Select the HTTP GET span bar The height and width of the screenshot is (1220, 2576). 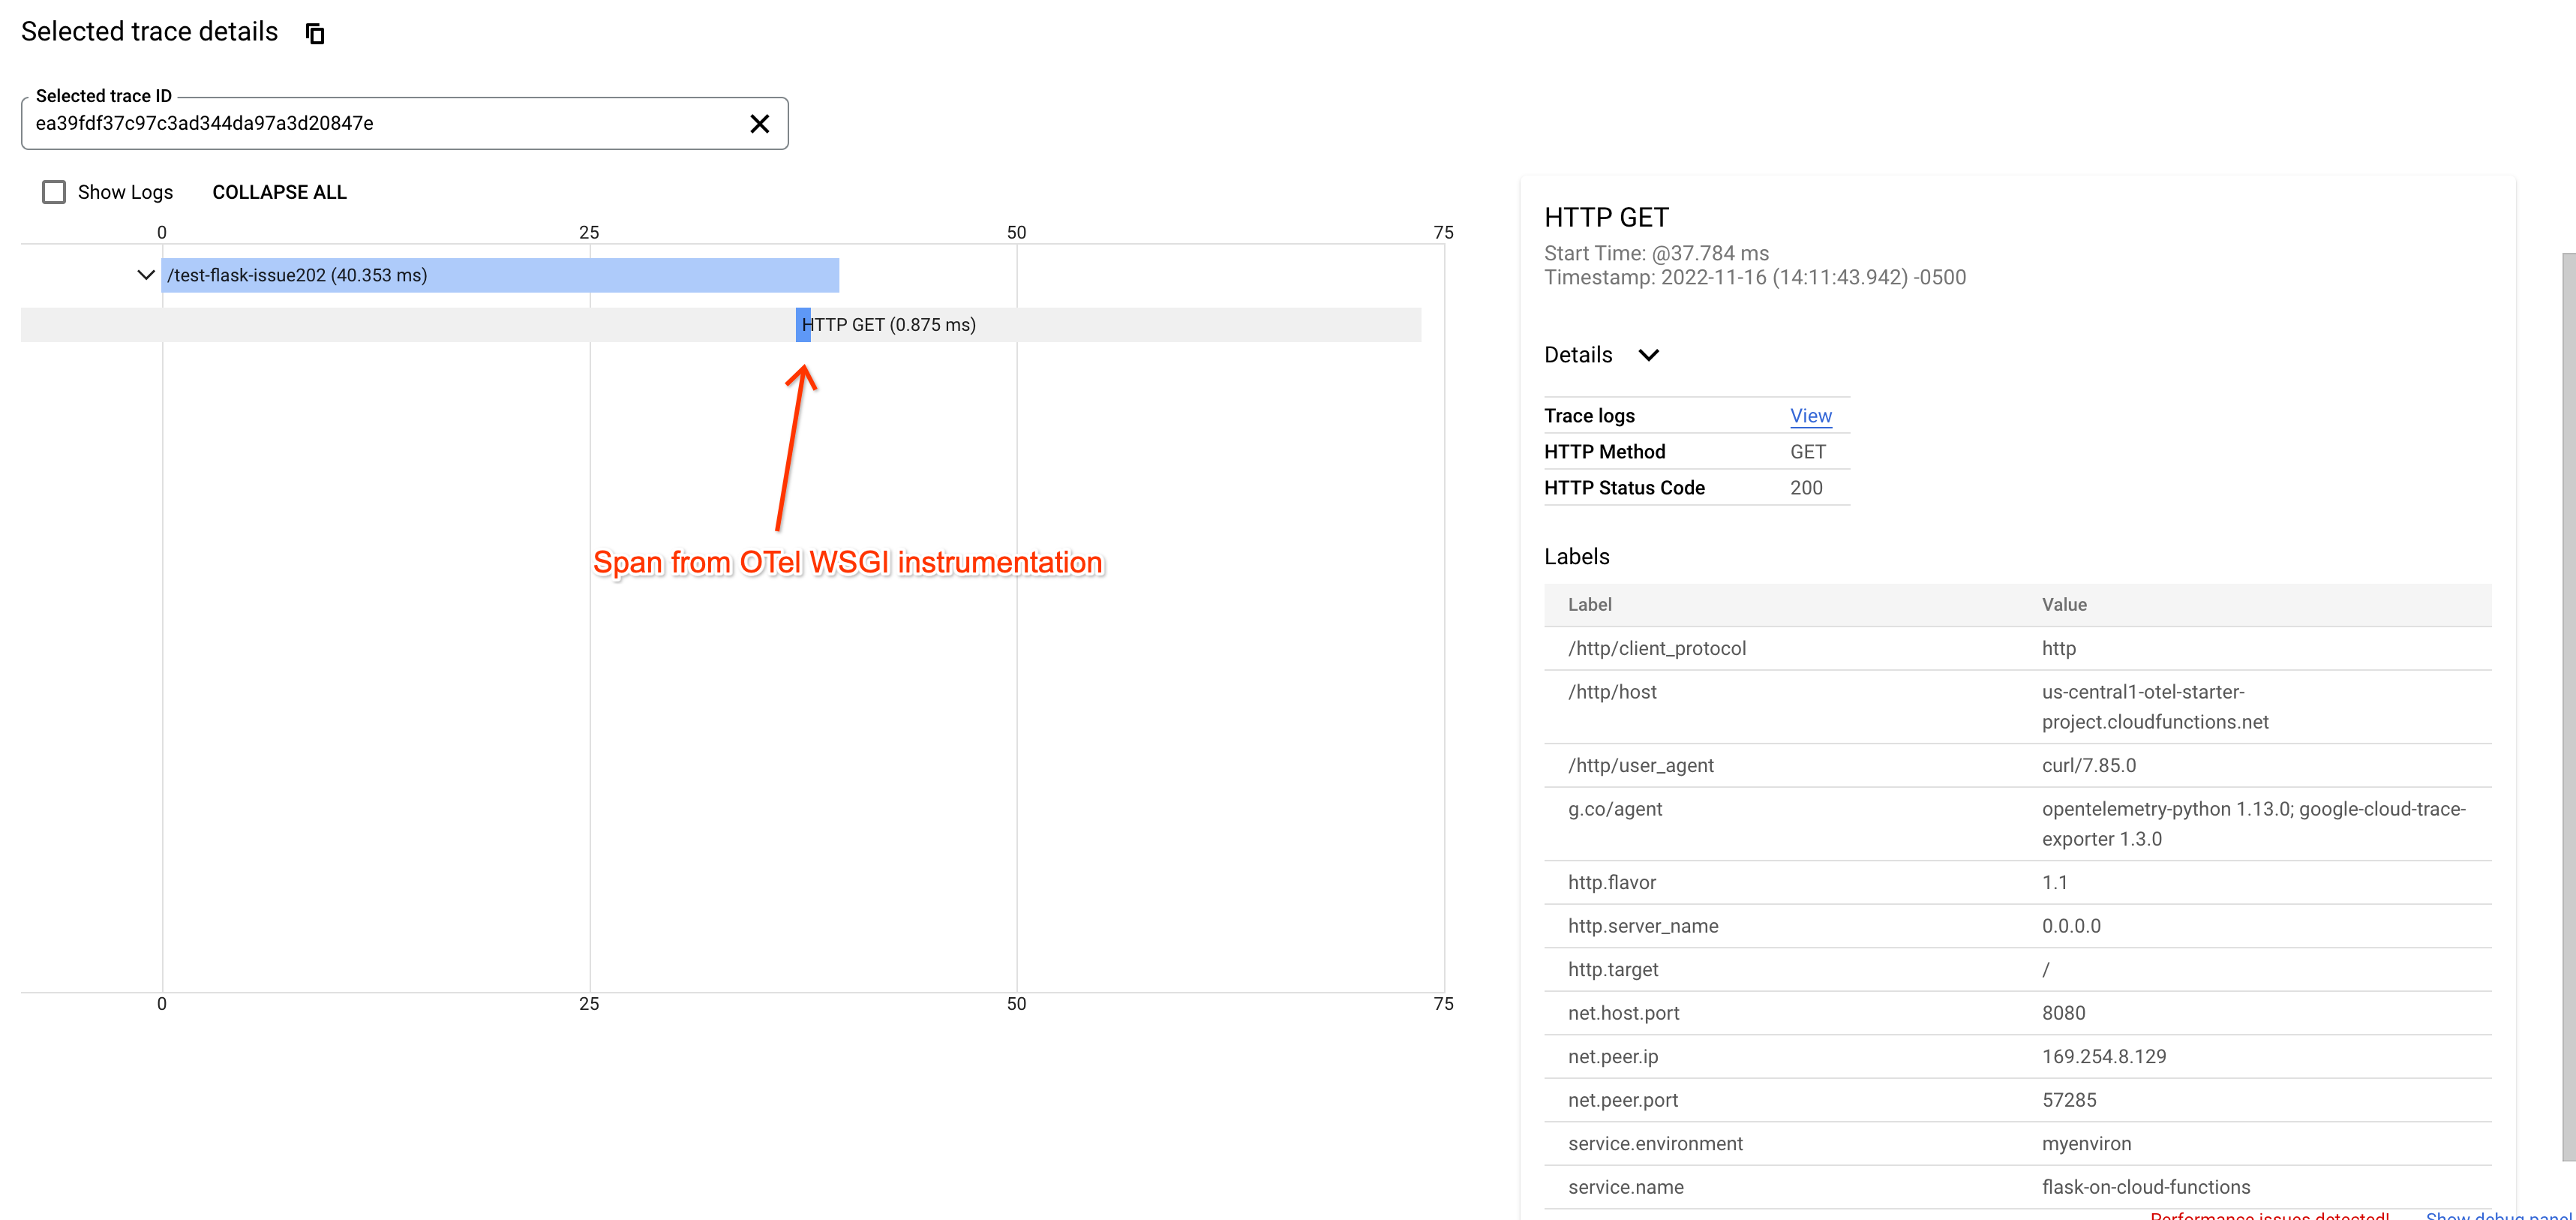point(803,325)
